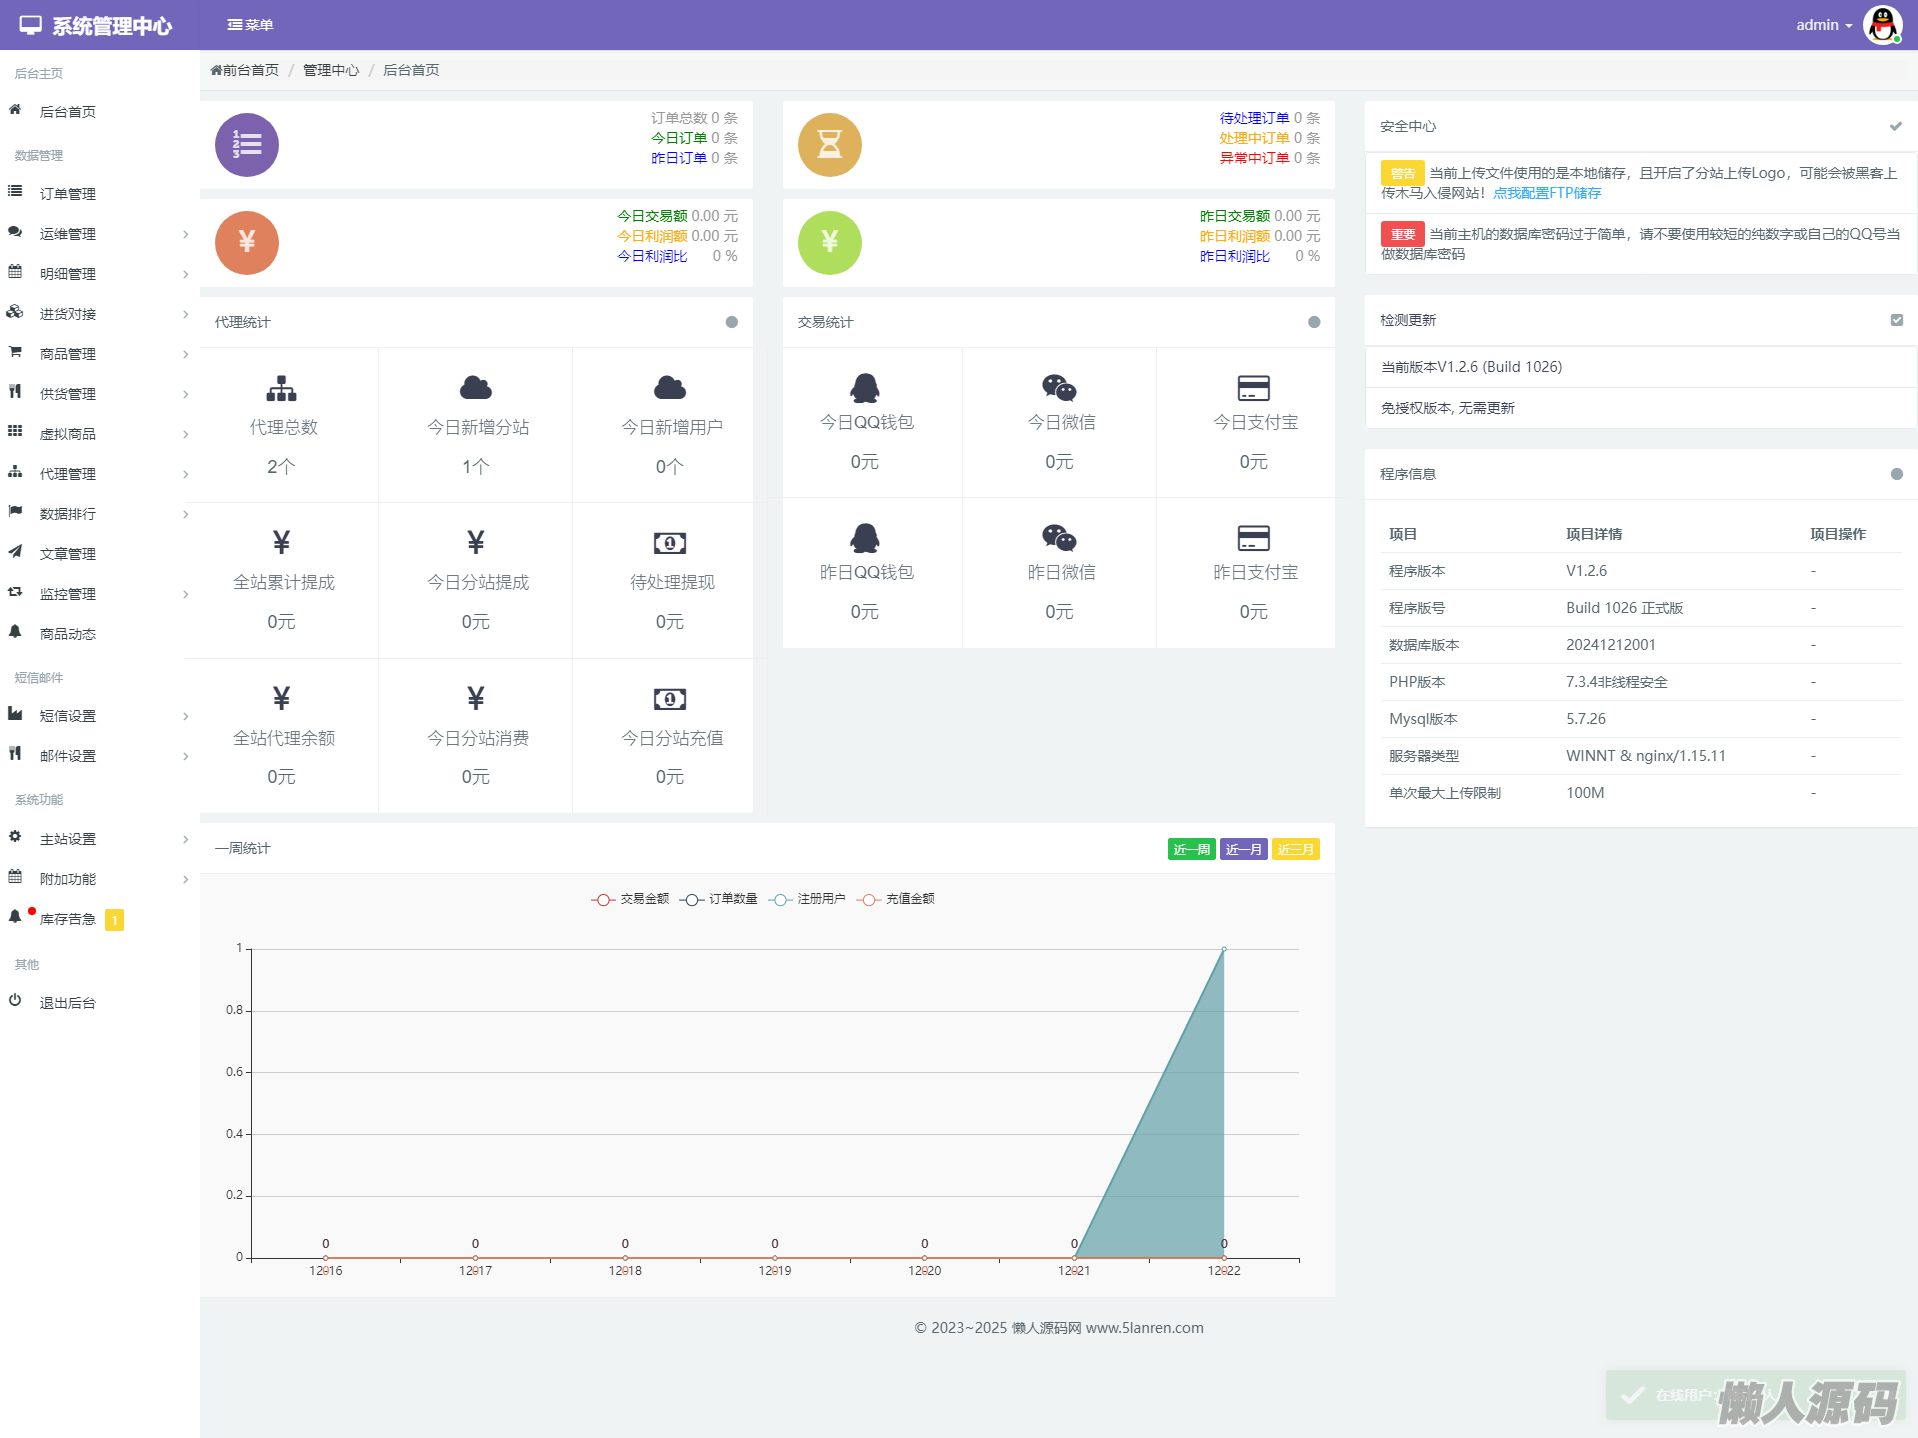
Task: Select the 近一月 chart range button
Action: point(1243,849)
